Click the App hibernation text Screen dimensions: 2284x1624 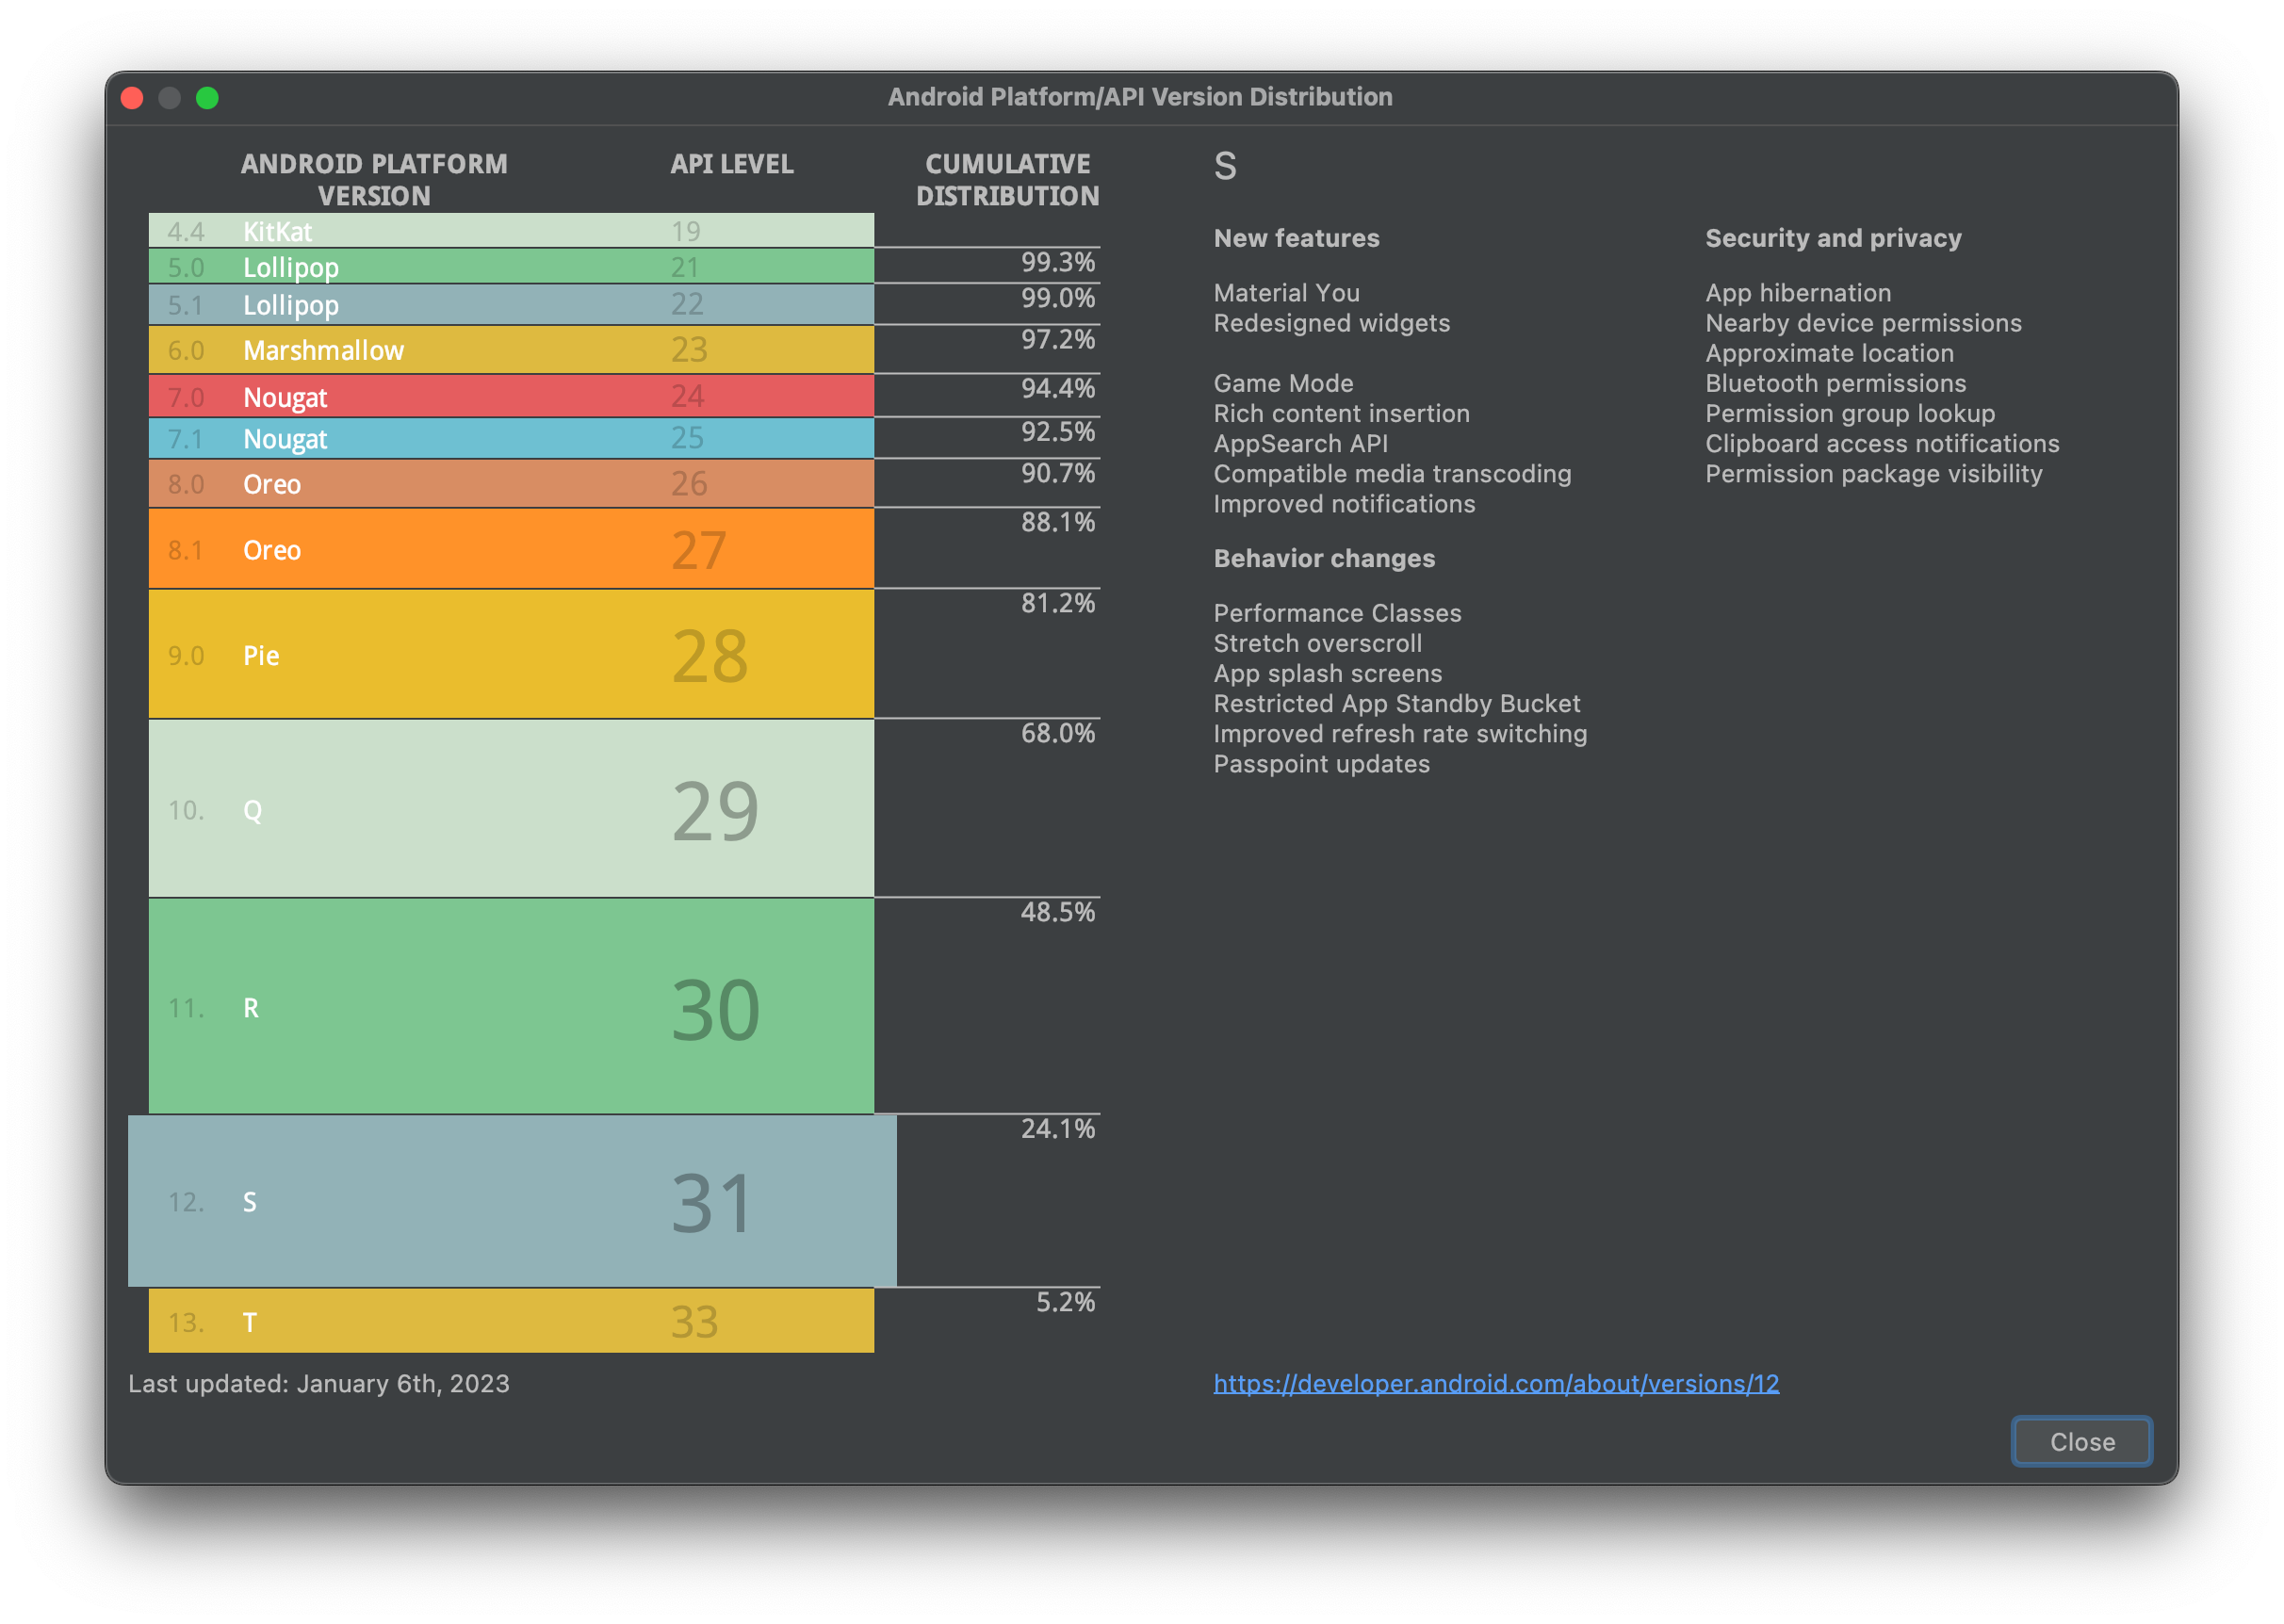[x=1798, y=293]
